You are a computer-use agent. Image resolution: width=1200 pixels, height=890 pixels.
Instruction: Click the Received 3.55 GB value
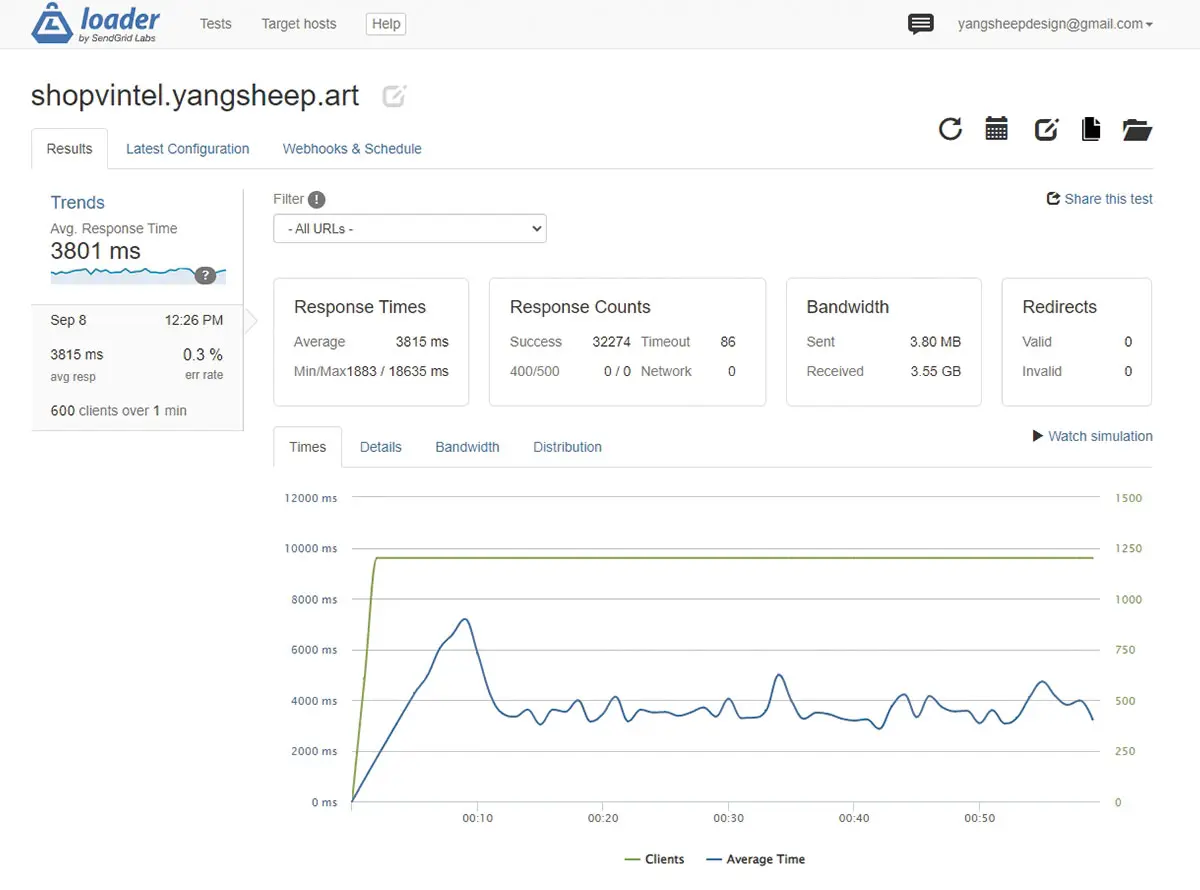[935, 371]
